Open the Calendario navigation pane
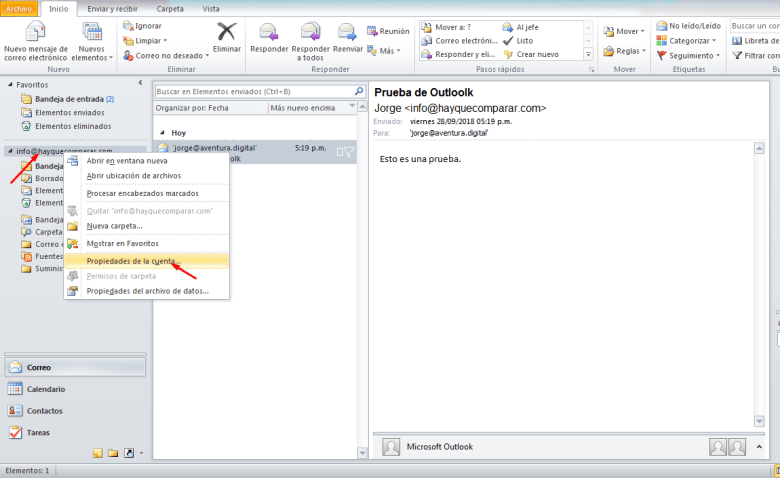780x478 pixels. coord(46,389)
